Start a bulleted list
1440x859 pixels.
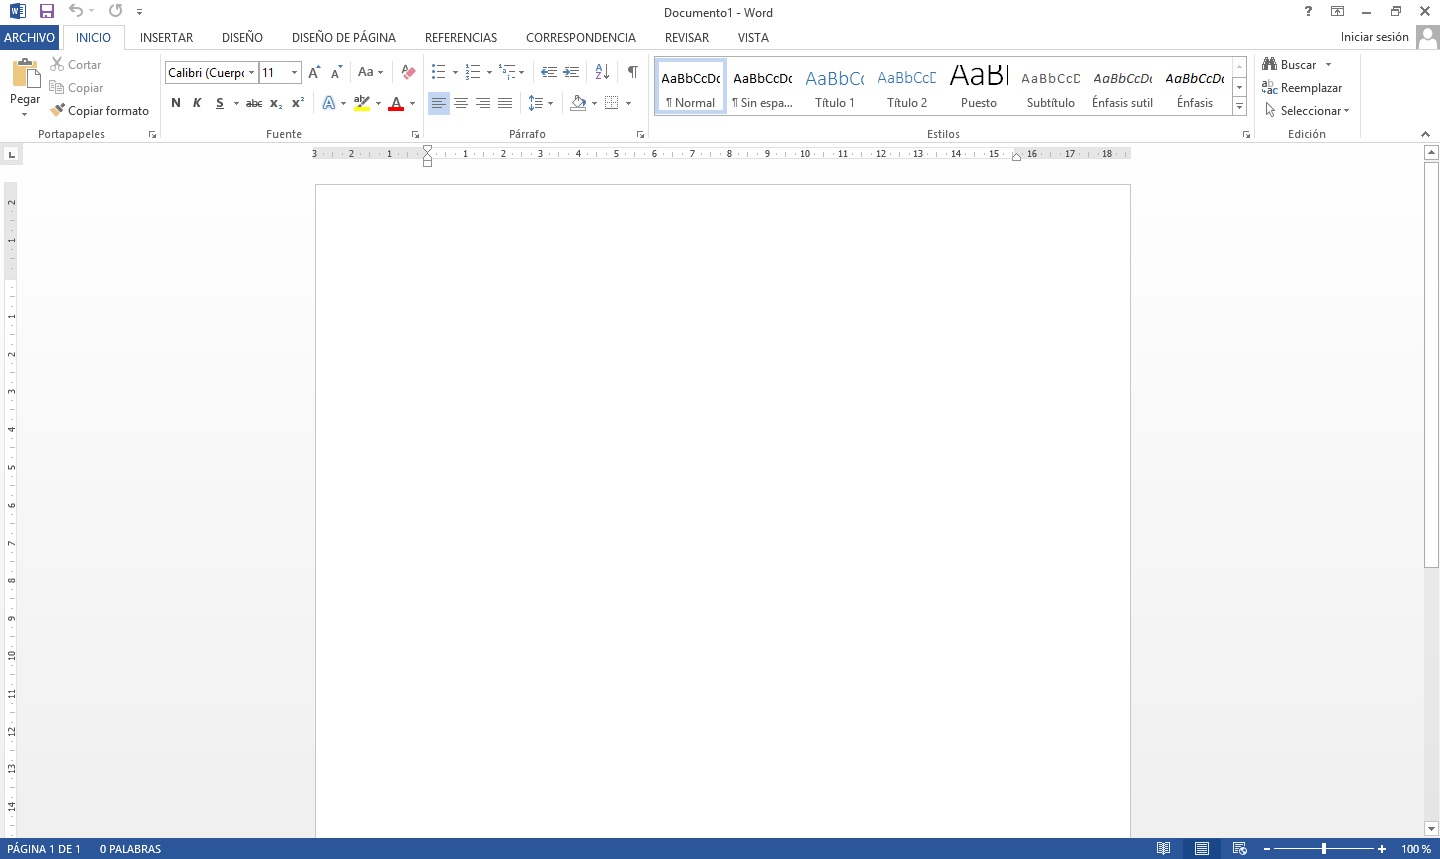[438, 72]
